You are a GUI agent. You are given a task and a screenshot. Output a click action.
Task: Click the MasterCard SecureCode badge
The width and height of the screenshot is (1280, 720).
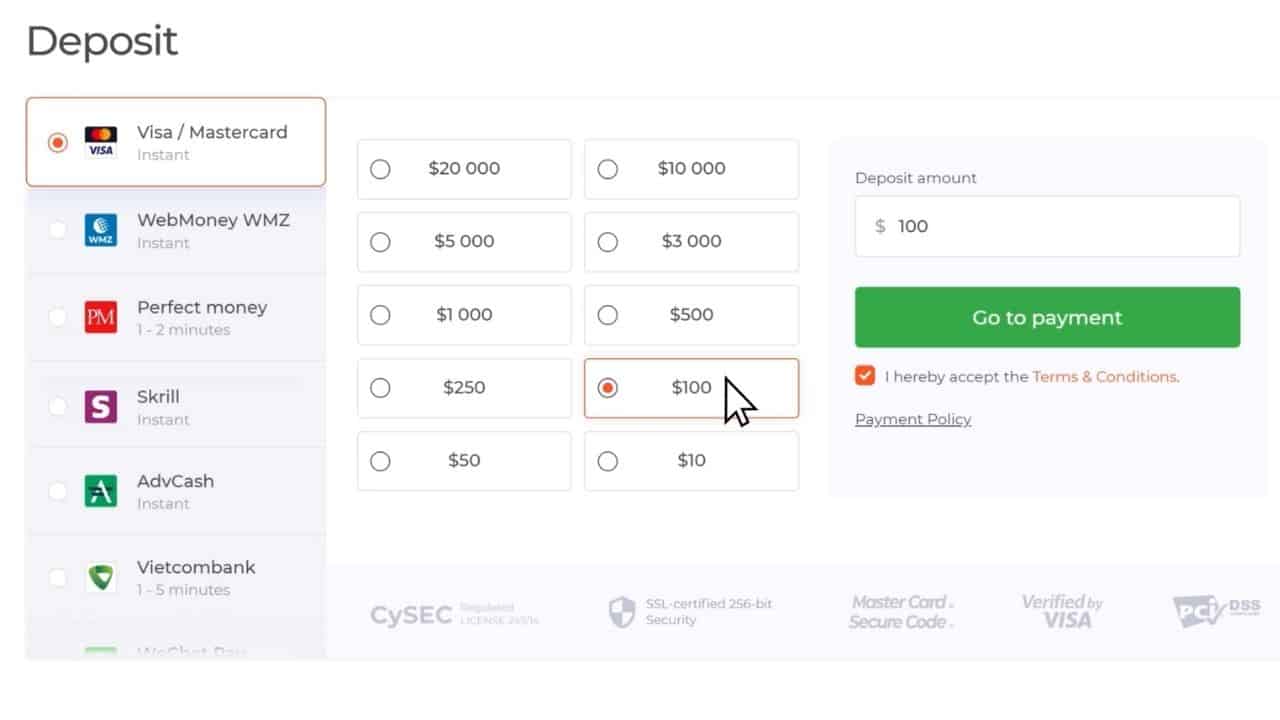(901, 610)
